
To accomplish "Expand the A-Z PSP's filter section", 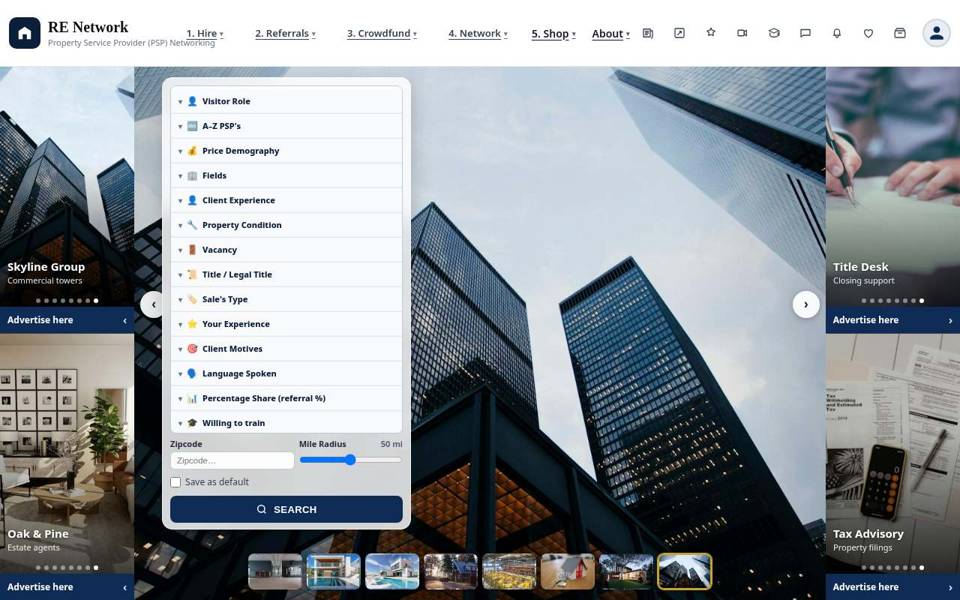I will pyautogui.click(x=287, y=126).
